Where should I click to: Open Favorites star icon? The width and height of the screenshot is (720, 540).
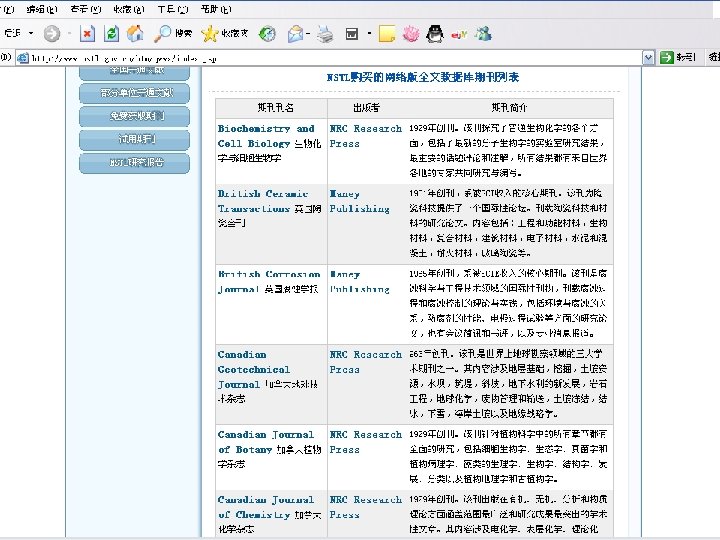click(x=225, y=34)
